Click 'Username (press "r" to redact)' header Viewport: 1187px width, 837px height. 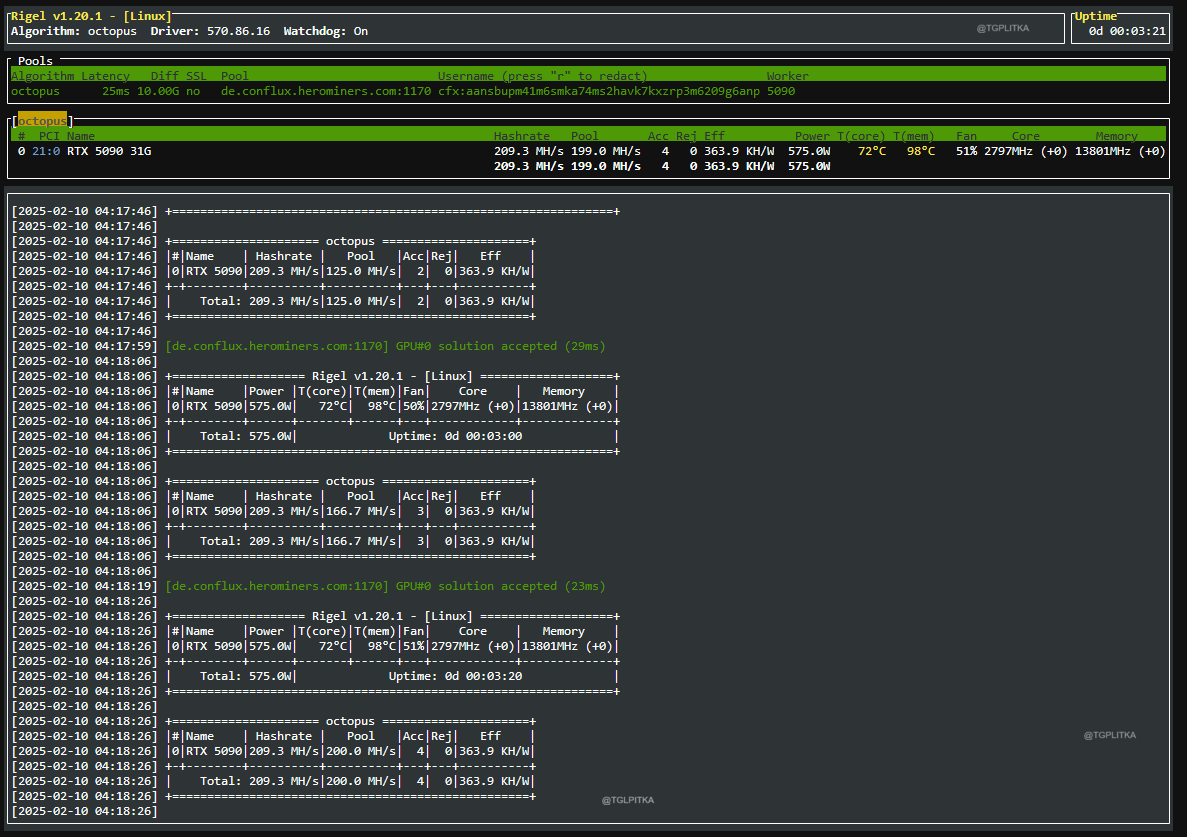click(542, 76)
